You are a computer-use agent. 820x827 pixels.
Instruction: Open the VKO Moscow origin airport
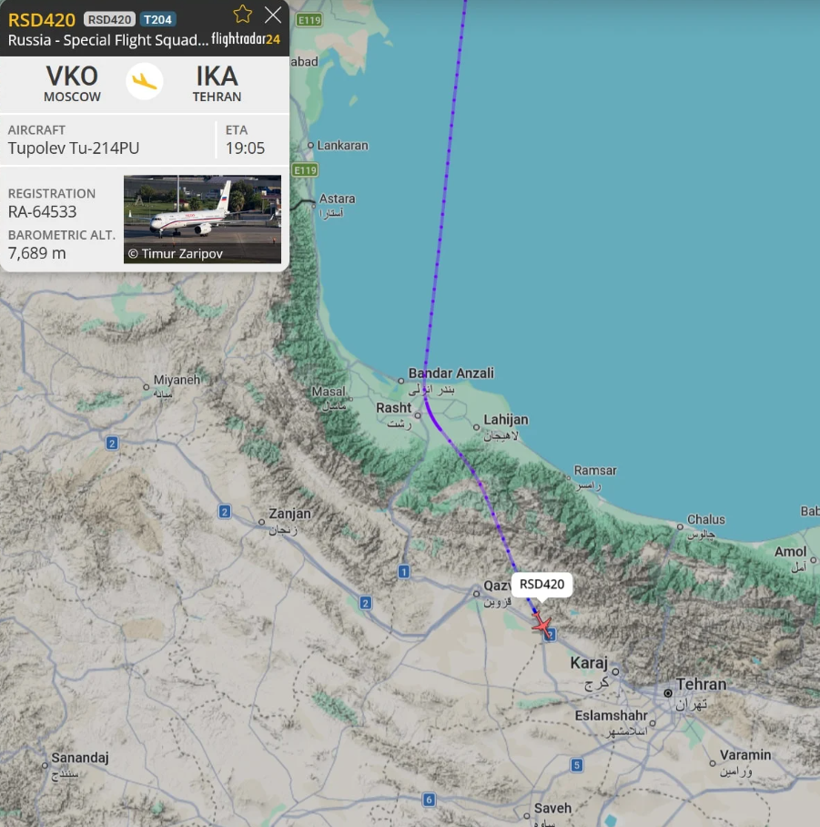[x=72, y=83]
